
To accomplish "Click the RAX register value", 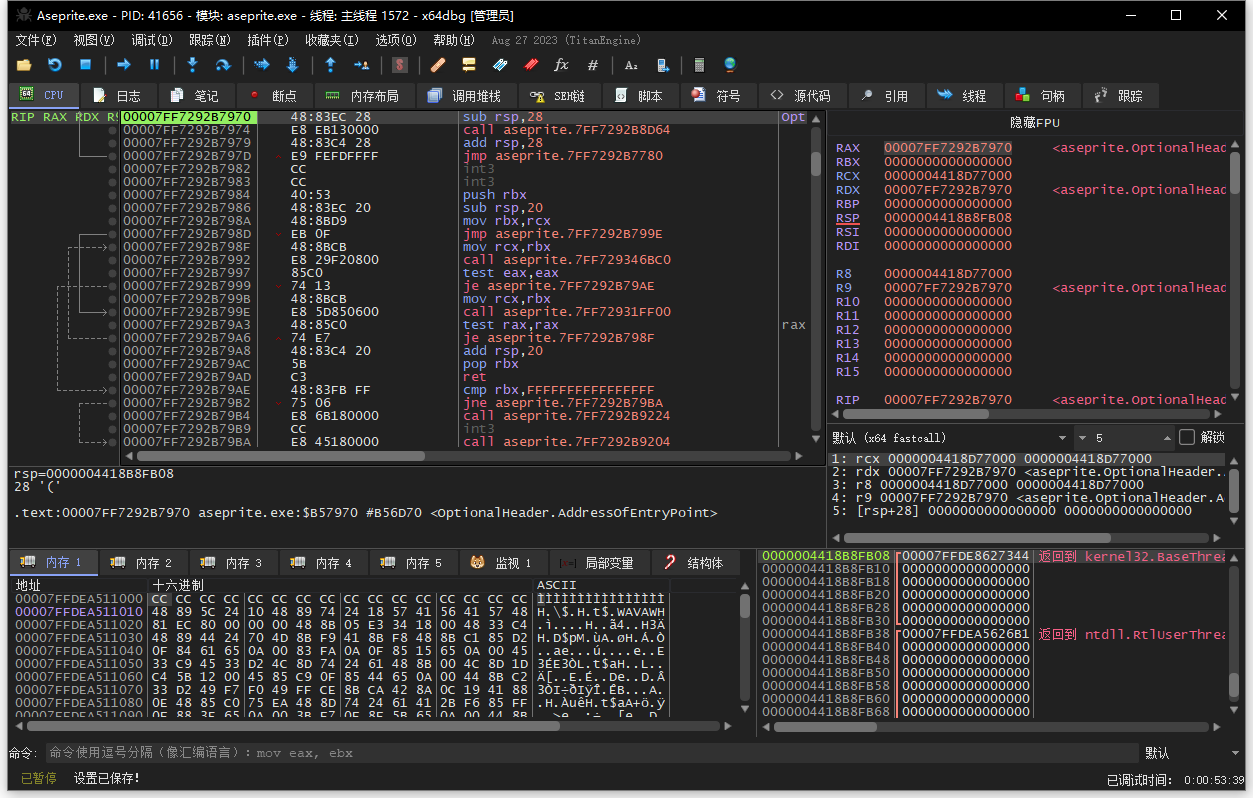I will [x=948, y=147].
